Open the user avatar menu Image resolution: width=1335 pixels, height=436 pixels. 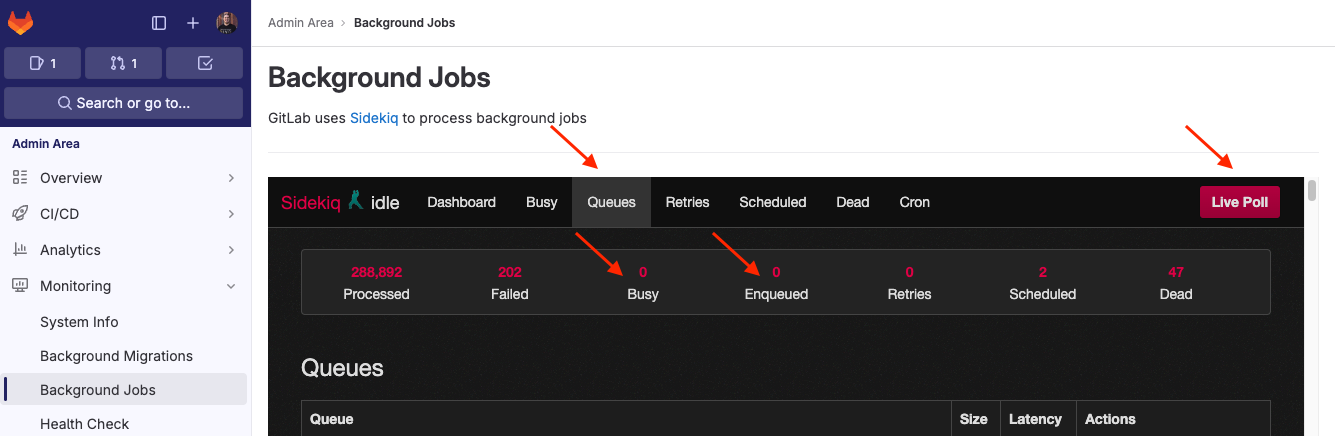point(227,23)
